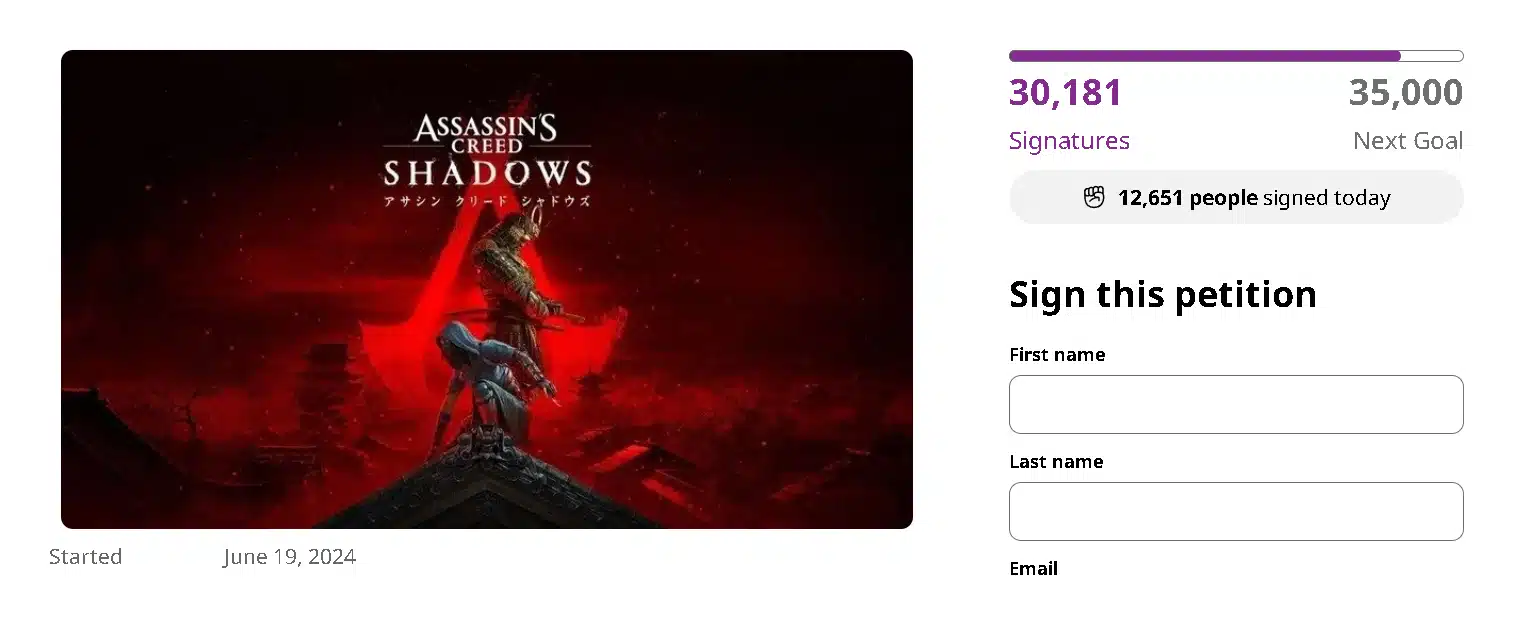
Task: Click the unfilled end of progress bar
Action: (1432, 56)
